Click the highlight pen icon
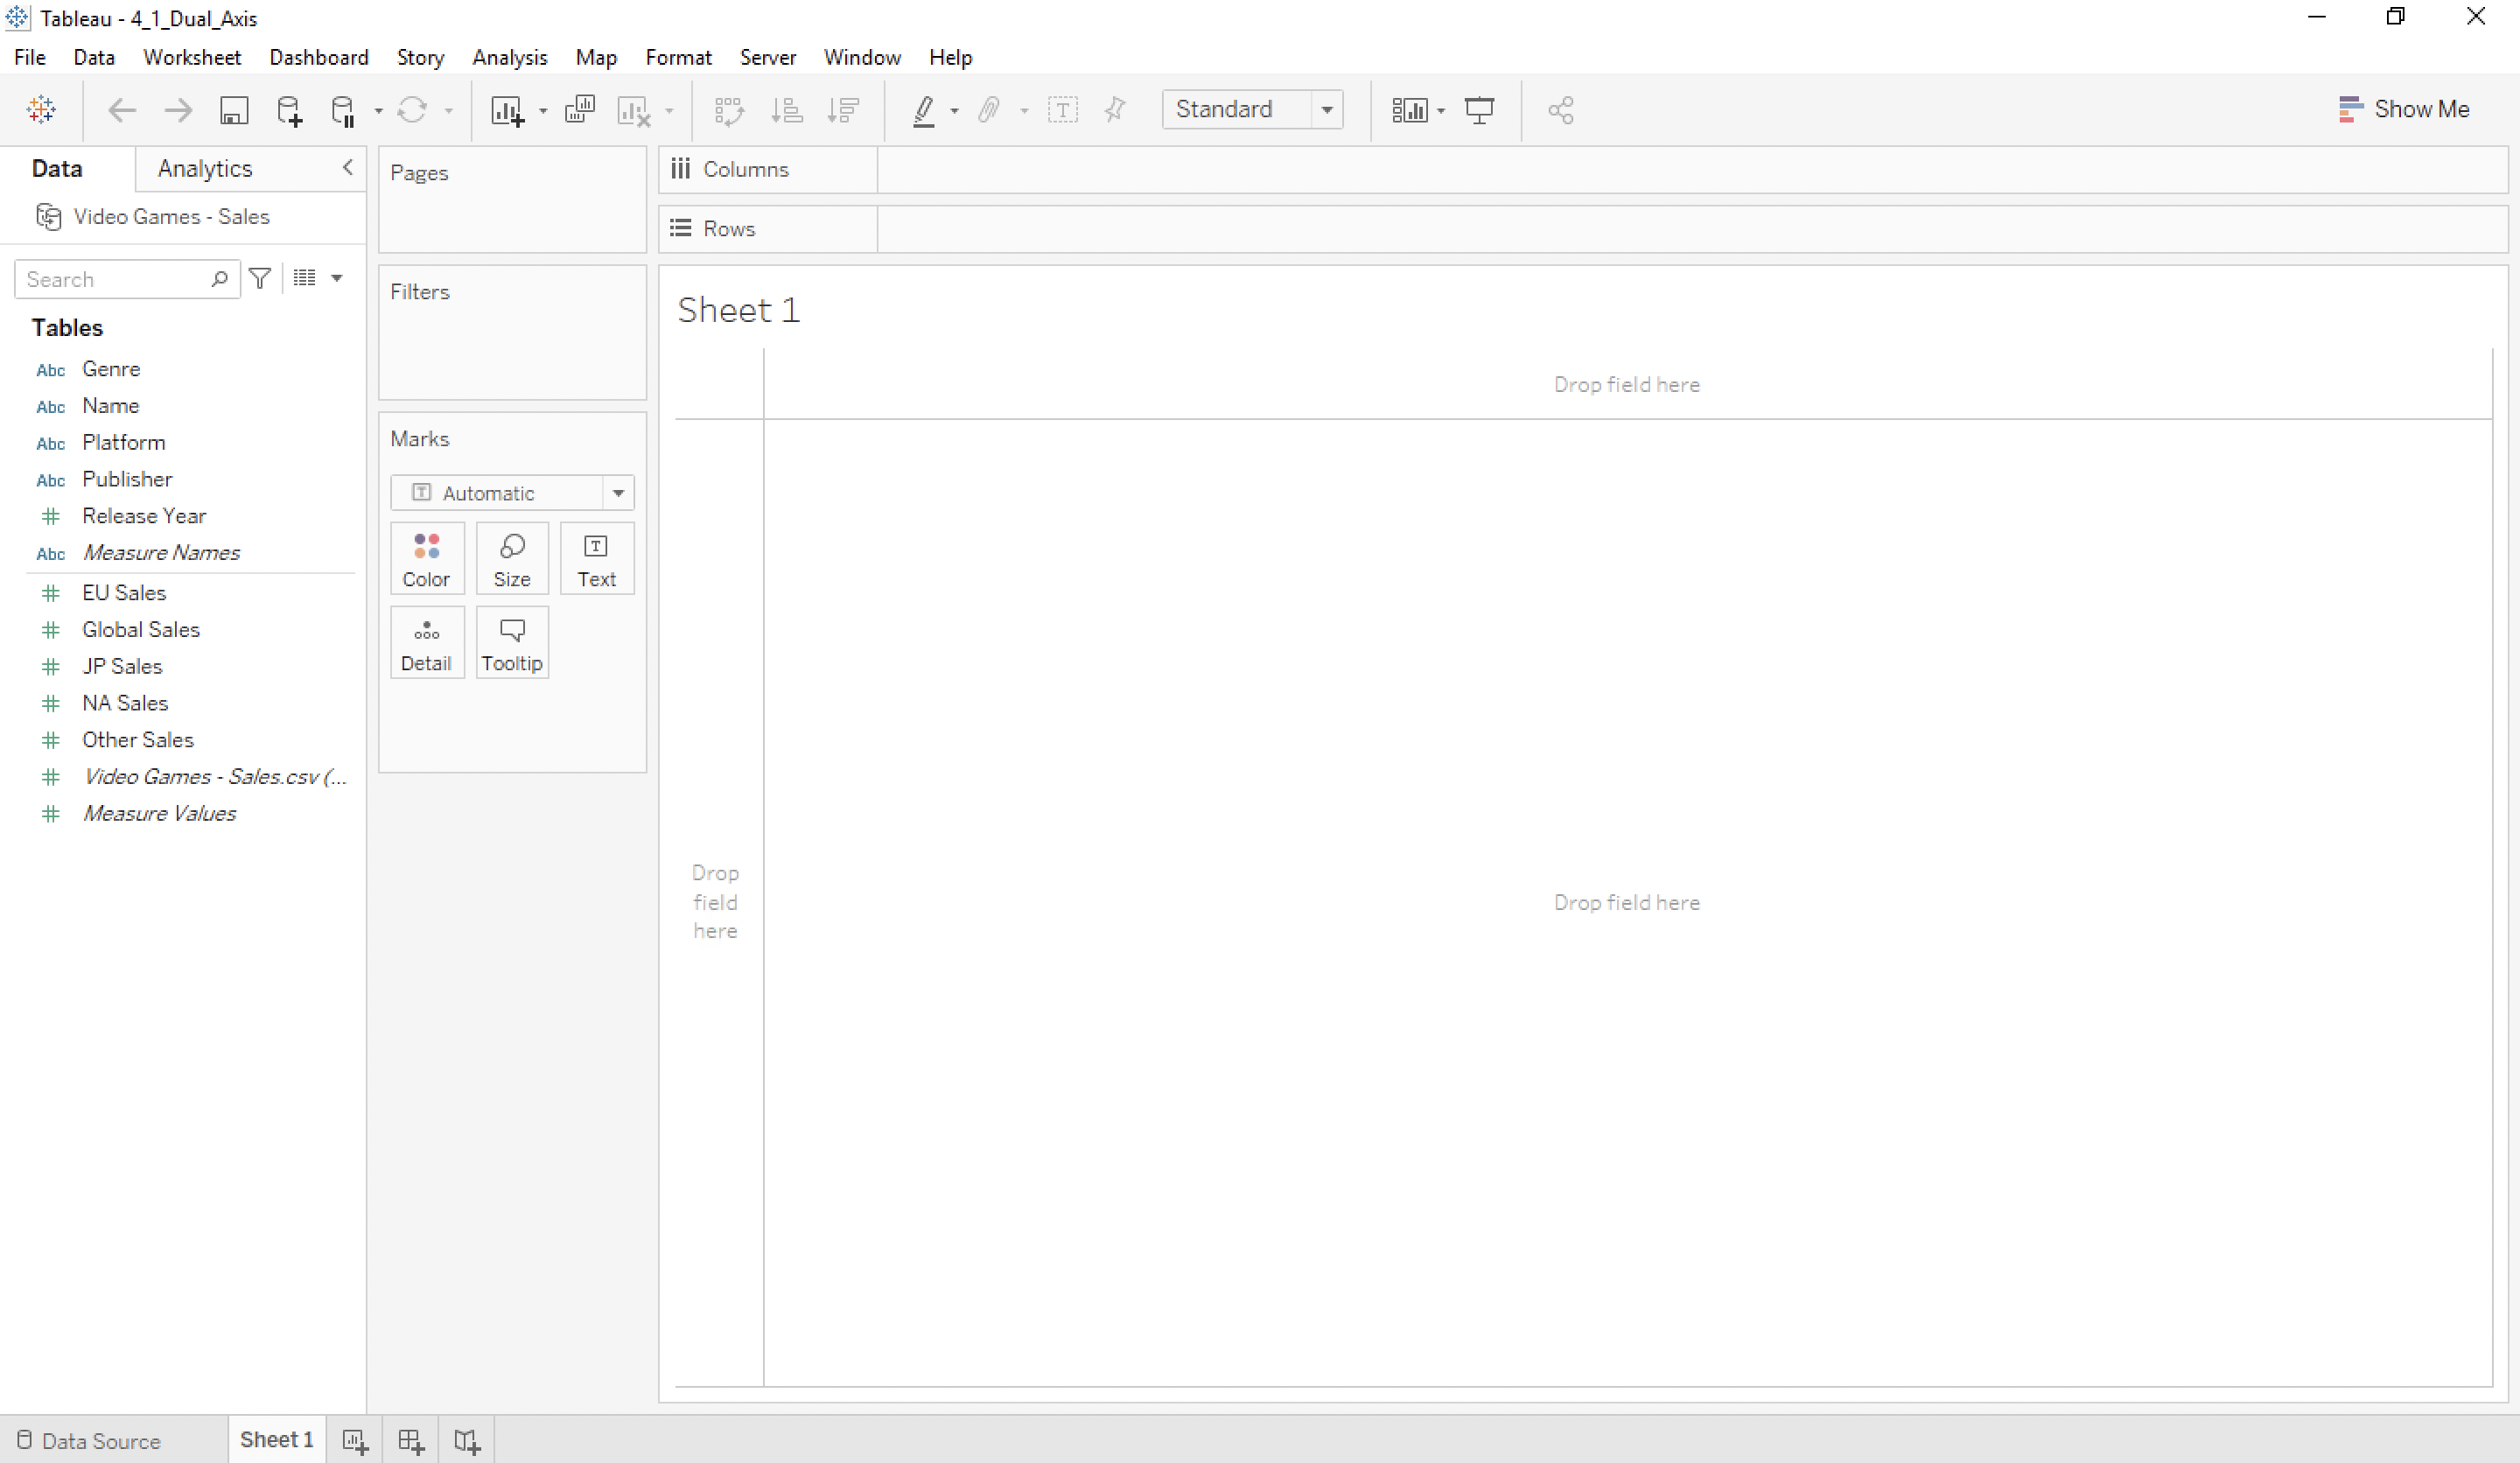The width and height of the screenshot is (2520, 1463). [924, 110]
